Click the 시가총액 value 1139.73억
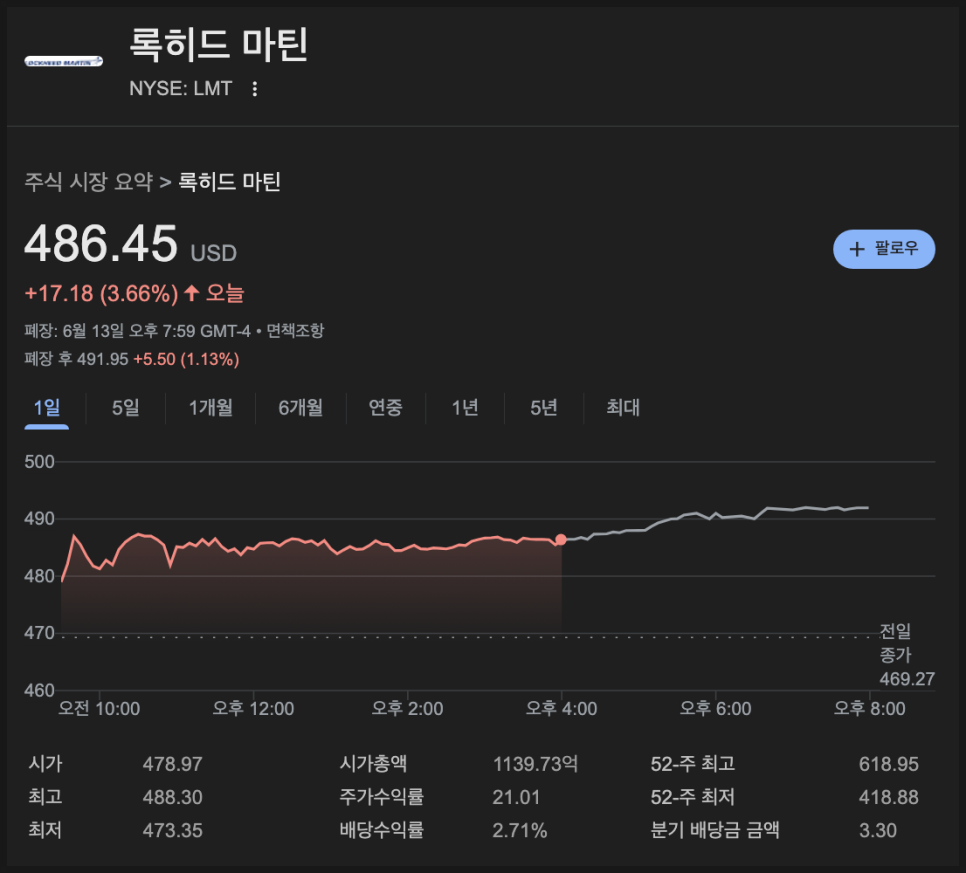Image resolution: width=966 pixels, height=873 pixels. (535, 765)
